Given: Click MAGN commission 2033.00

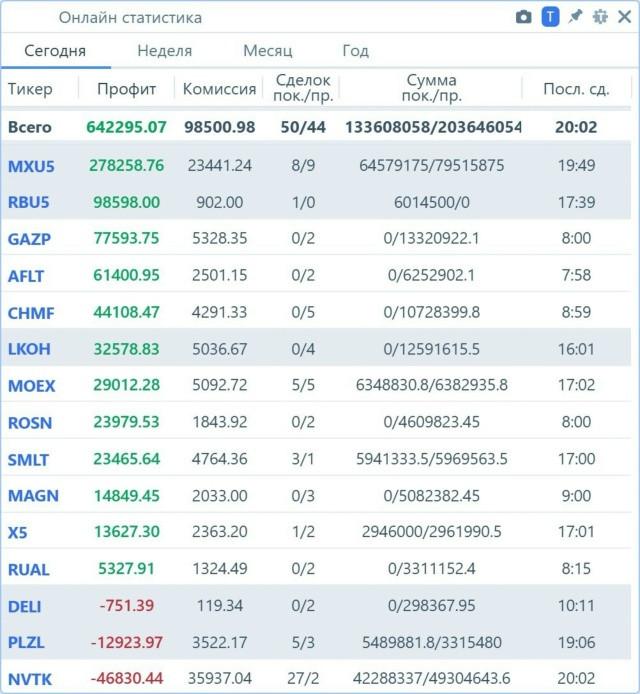Looking at the screenshot, I should tap(220, 496).
